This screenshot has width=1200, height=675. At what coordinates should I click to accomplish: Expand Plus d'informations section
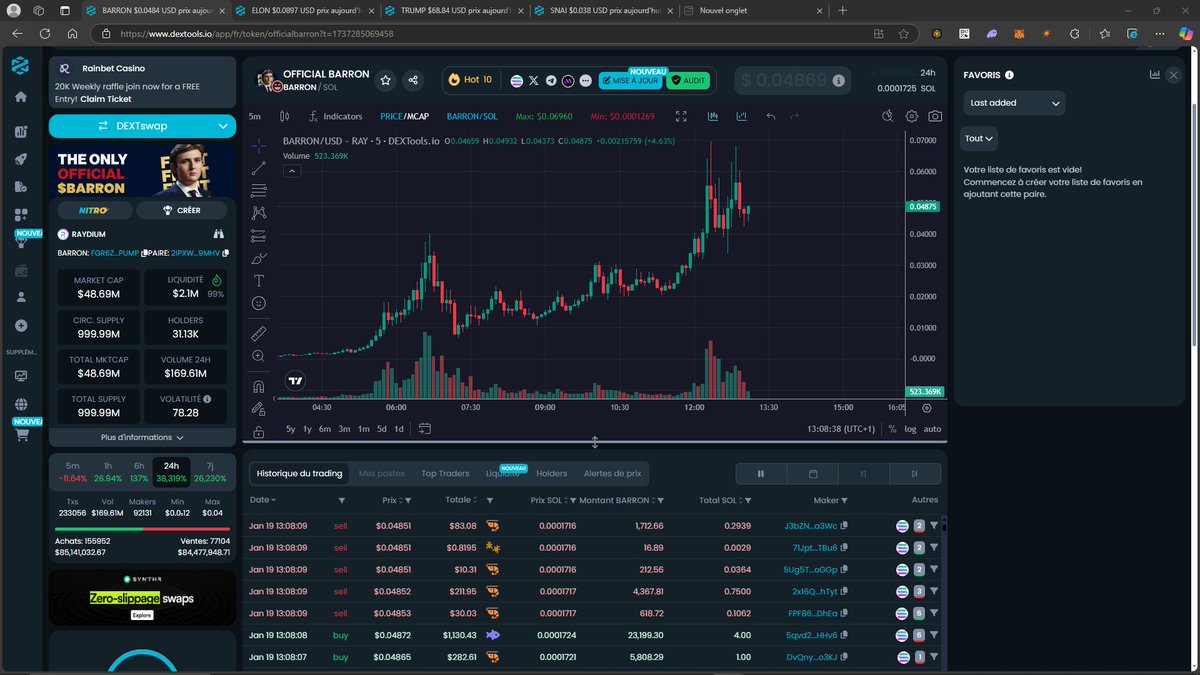[142, 437]
